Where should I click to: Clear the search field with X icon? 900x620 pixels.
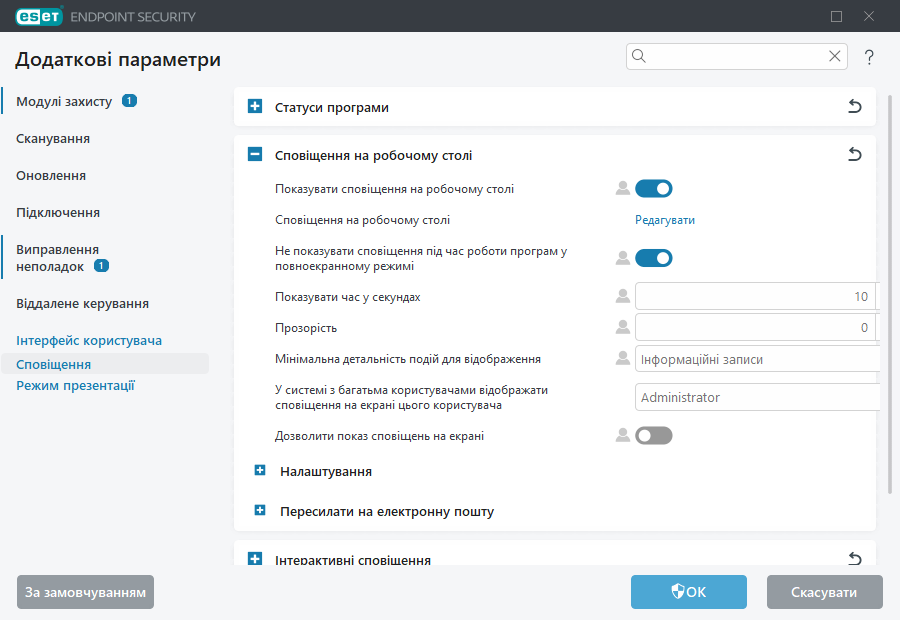(835, 57)
